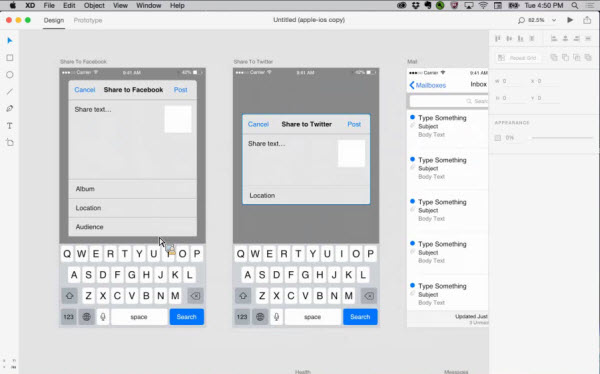The width and height of the screenshot is (600, 374).
Task: Click the distribute horizontally icon
Action: pos(588,38)
